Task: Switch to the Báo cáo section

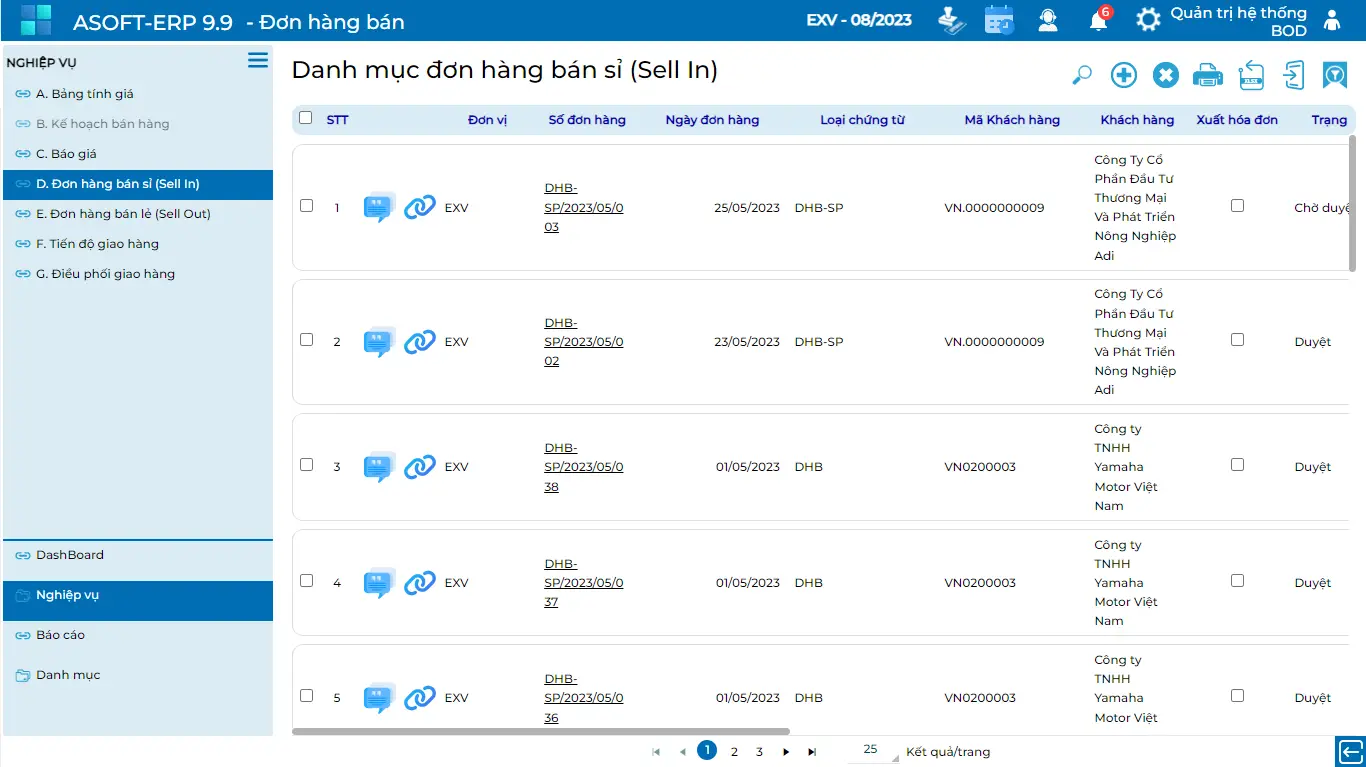Action: (60, 635)
